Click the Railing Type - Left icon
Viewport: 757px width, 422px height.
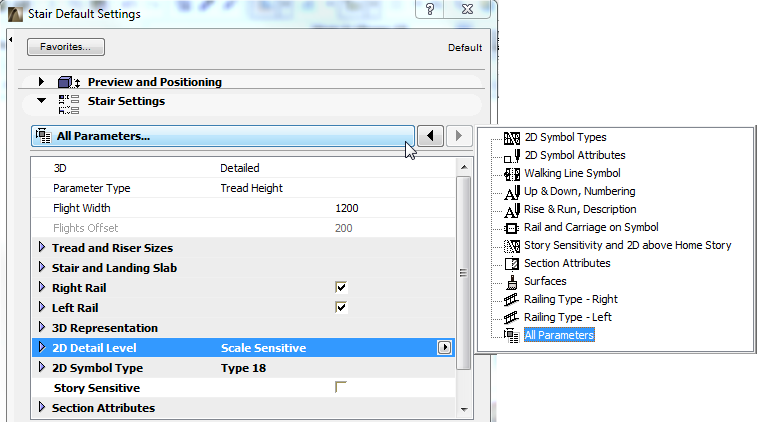[512, 318]
